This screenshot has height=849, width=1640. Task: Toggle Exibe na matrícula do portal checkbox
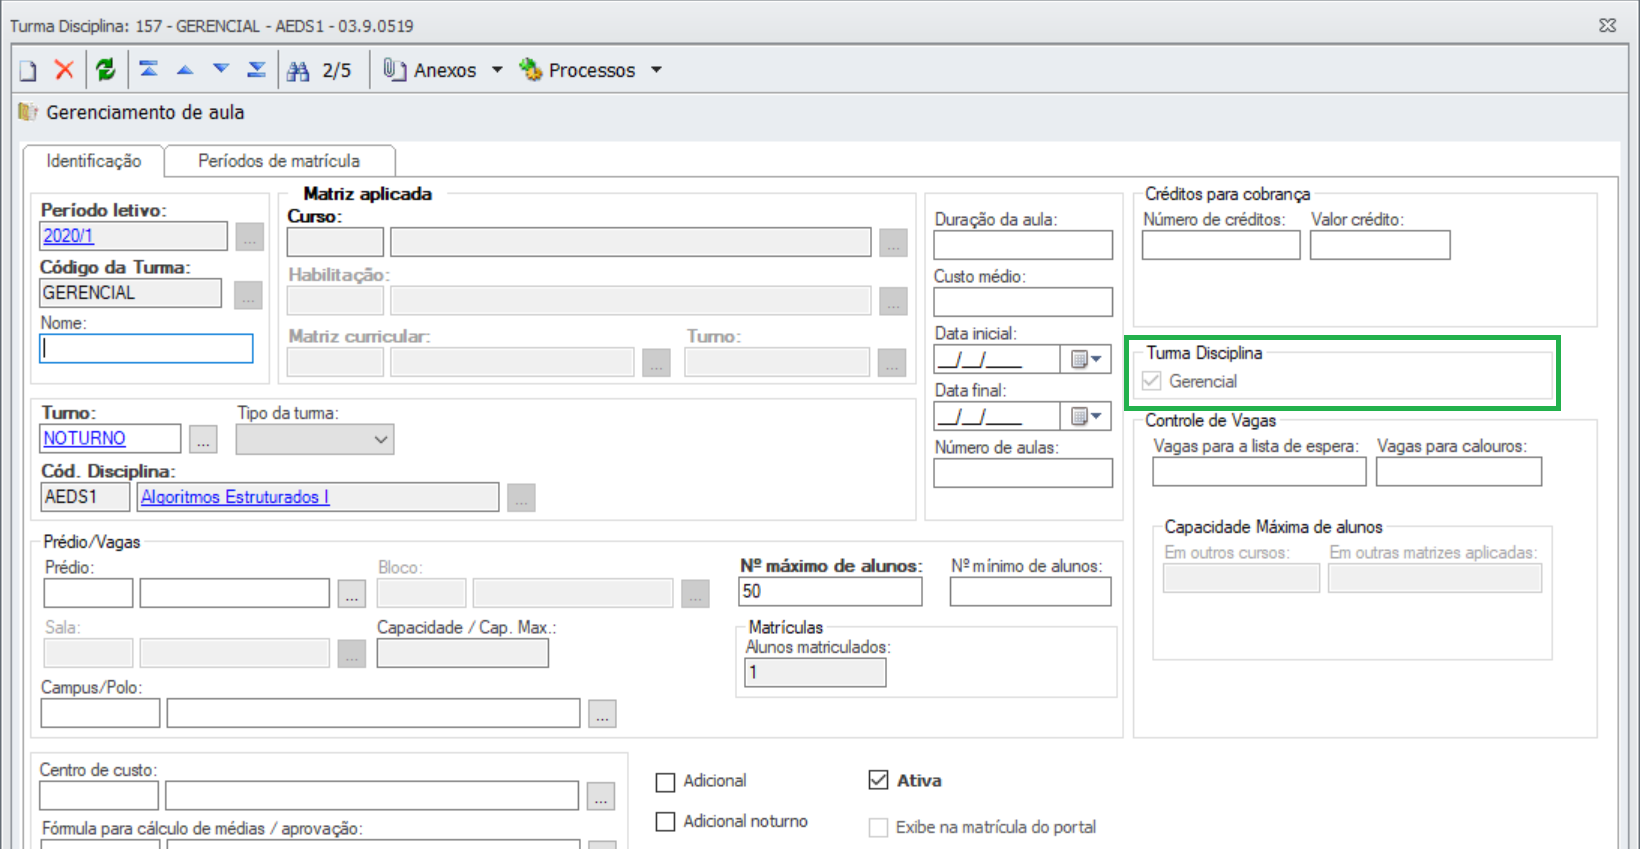(x=878, y=828)
